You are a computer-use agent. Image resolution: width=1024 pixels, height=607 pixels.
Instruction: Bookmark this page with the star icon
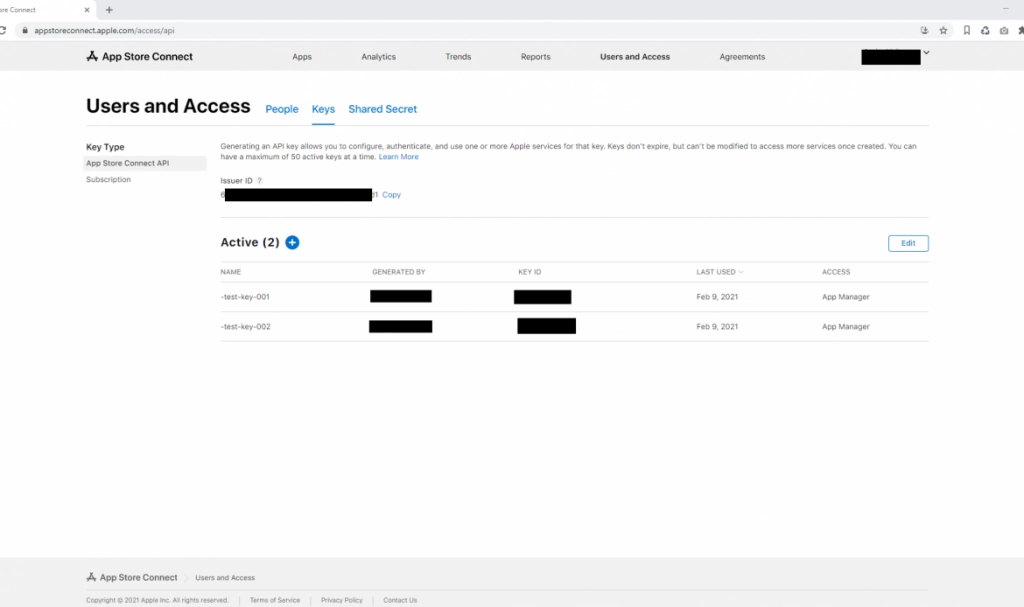click(x=943, y=31)
